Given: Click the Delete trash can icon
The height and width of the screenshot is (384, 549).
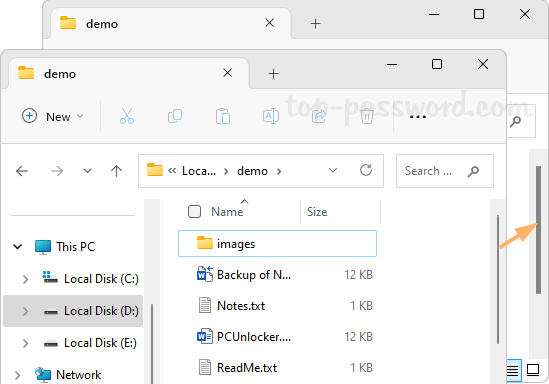Looking at the screenshot, I should click(367, 116).
